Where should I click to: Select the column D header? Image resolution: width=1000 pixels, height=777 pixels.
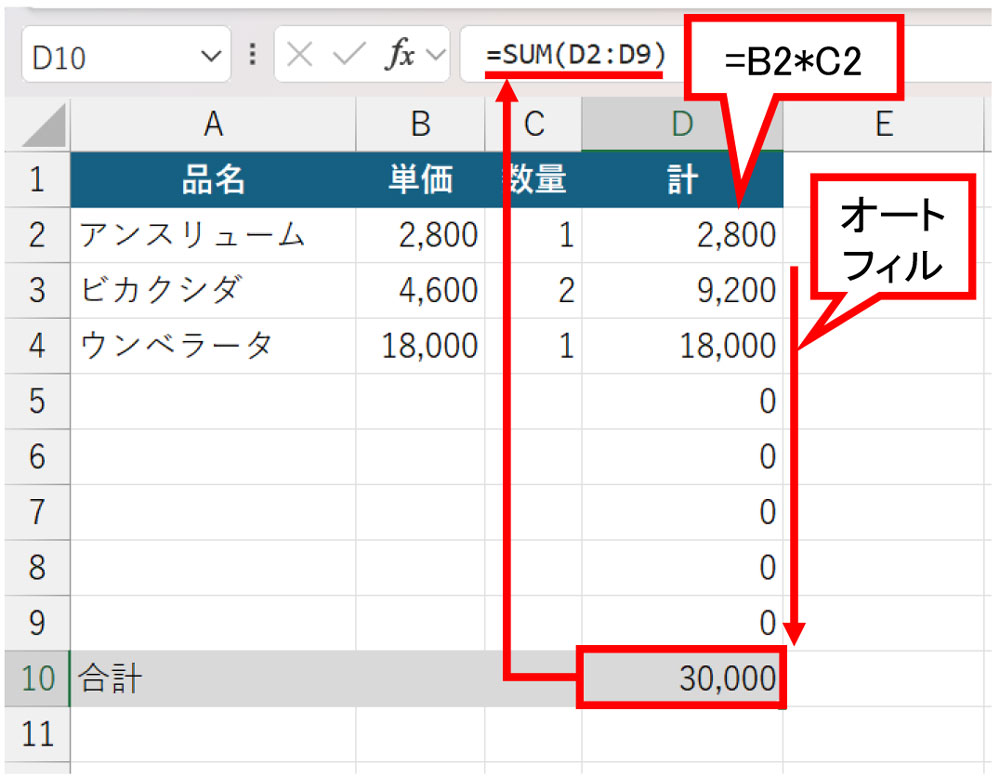click(x=682, y=124)
